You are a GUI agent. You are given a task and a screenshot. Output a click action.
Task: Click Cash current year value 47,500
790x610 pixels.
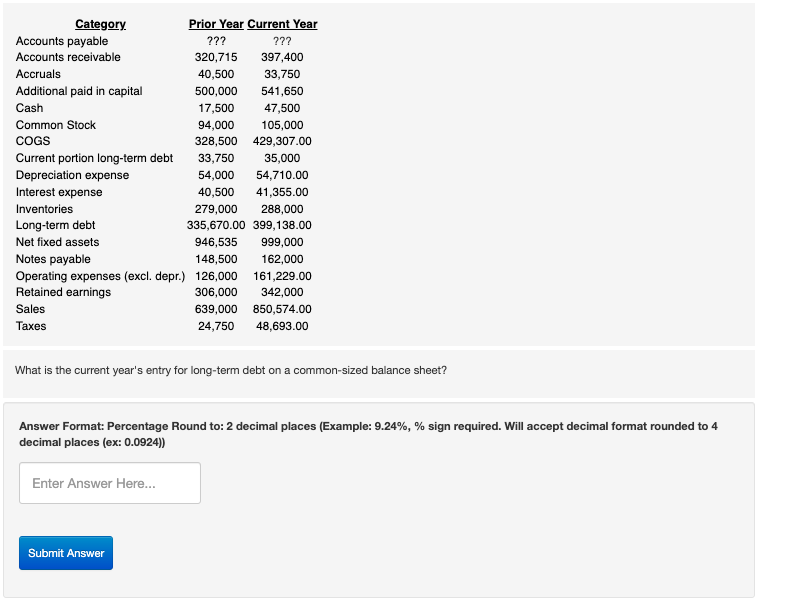(282, 108)
